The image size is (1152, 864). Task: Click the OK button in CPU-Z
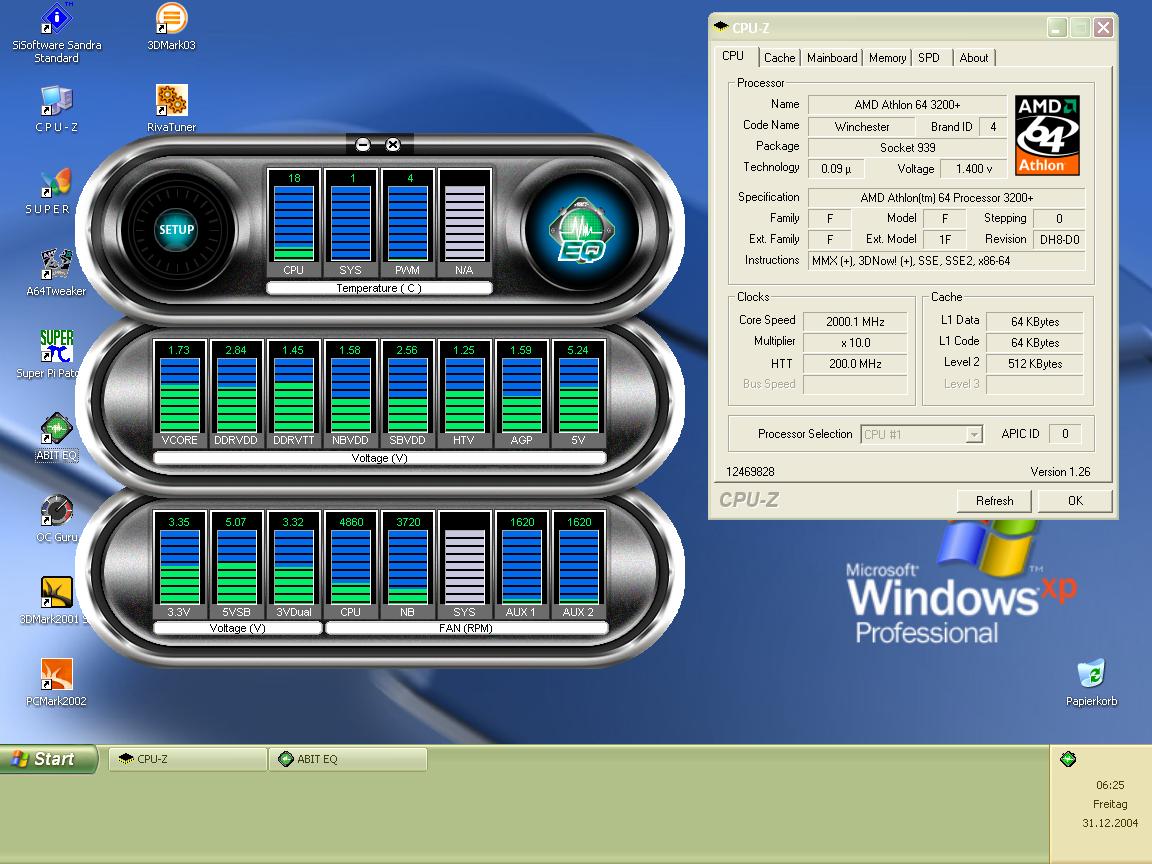coord(1075,500)
